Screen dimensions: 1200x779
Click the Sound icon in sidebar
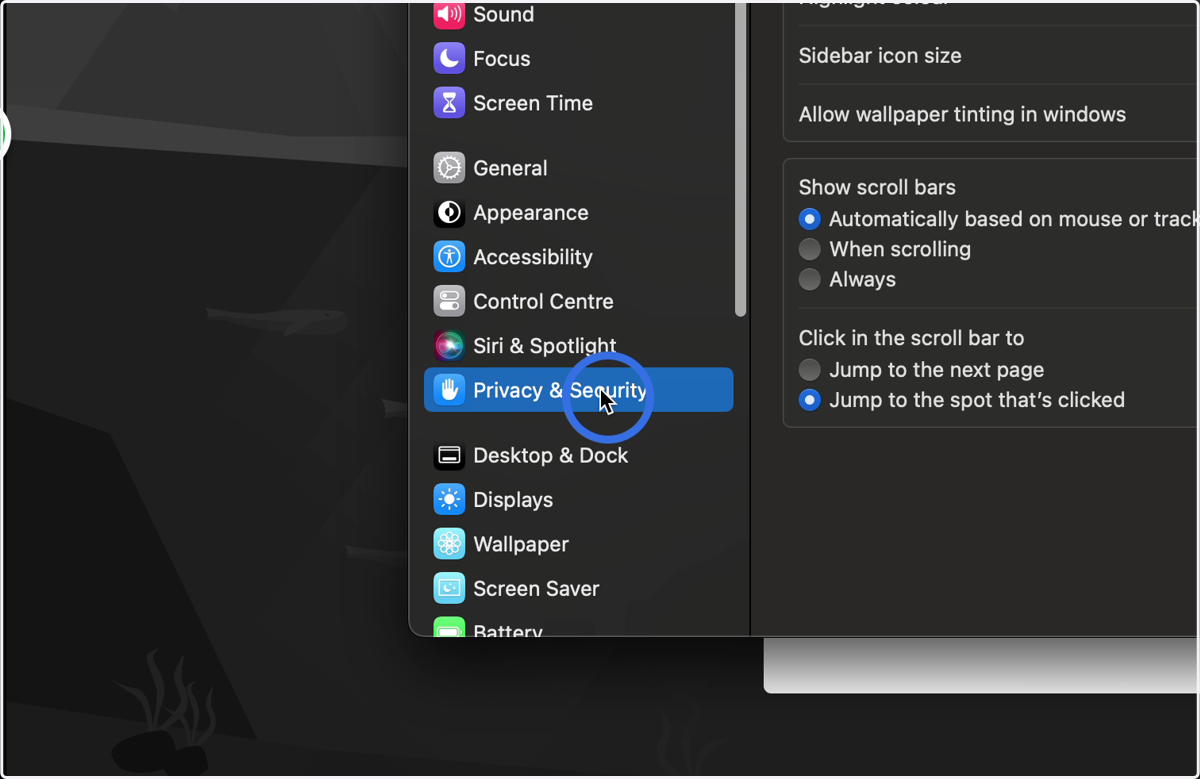click(449, 14)
